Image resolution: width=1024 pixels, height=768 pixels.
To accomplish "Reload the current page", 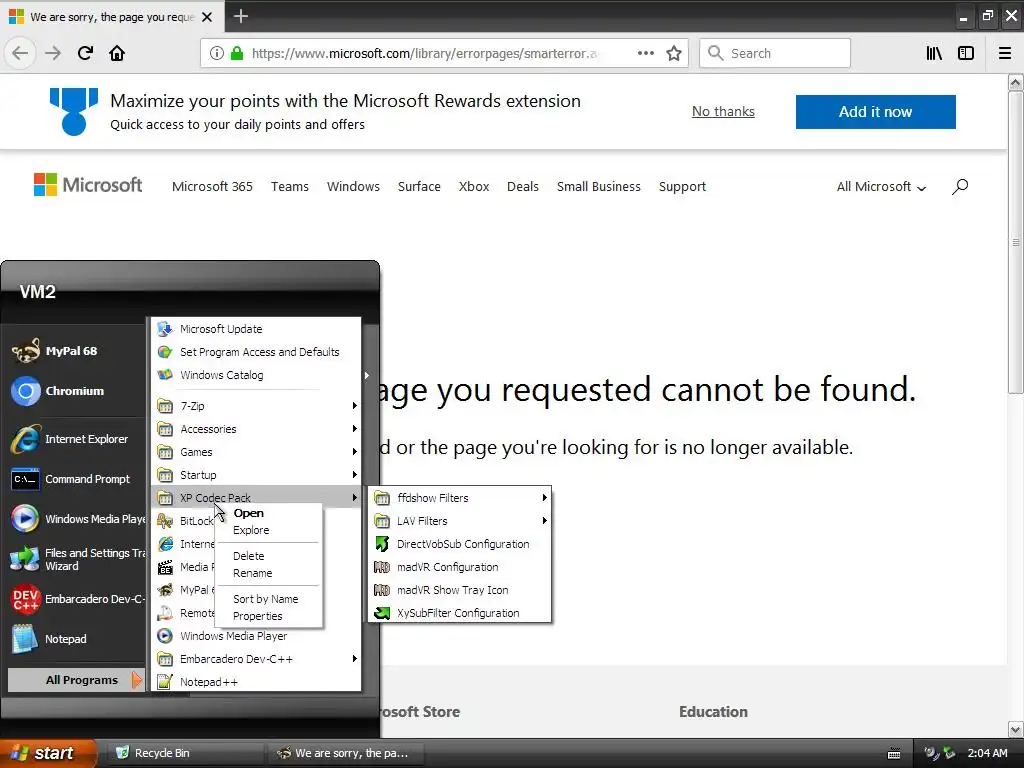I will coord(85,53).
